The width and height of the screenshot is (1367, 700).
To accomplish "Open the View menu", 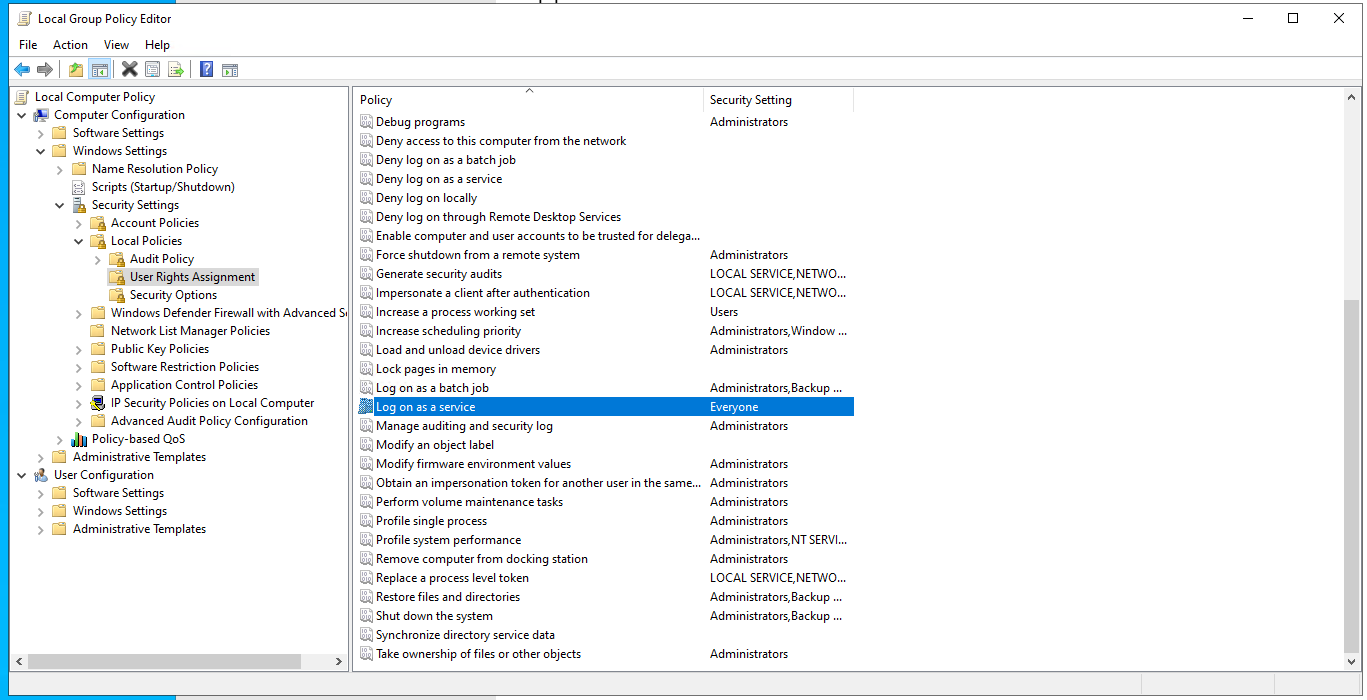I will click(116, 45).
